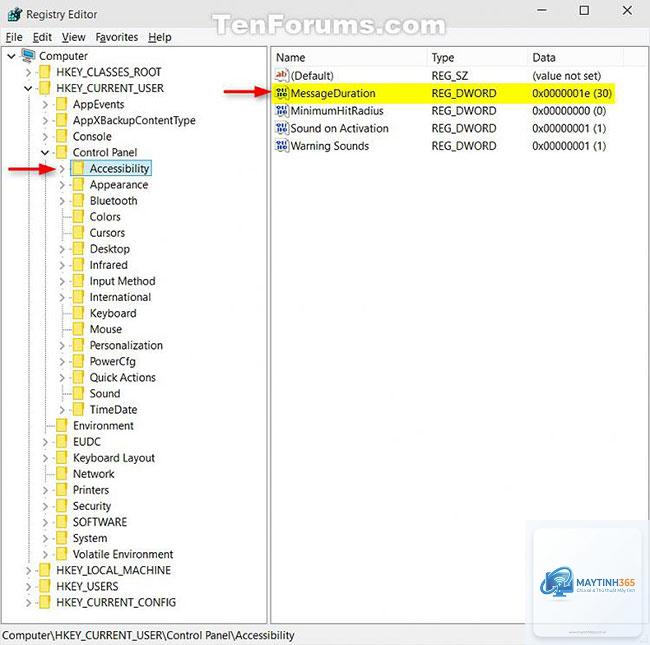The width and height of the screenshot is (650, 645).
Task: Expand the PowerCfg key
Action: point(62,362)
